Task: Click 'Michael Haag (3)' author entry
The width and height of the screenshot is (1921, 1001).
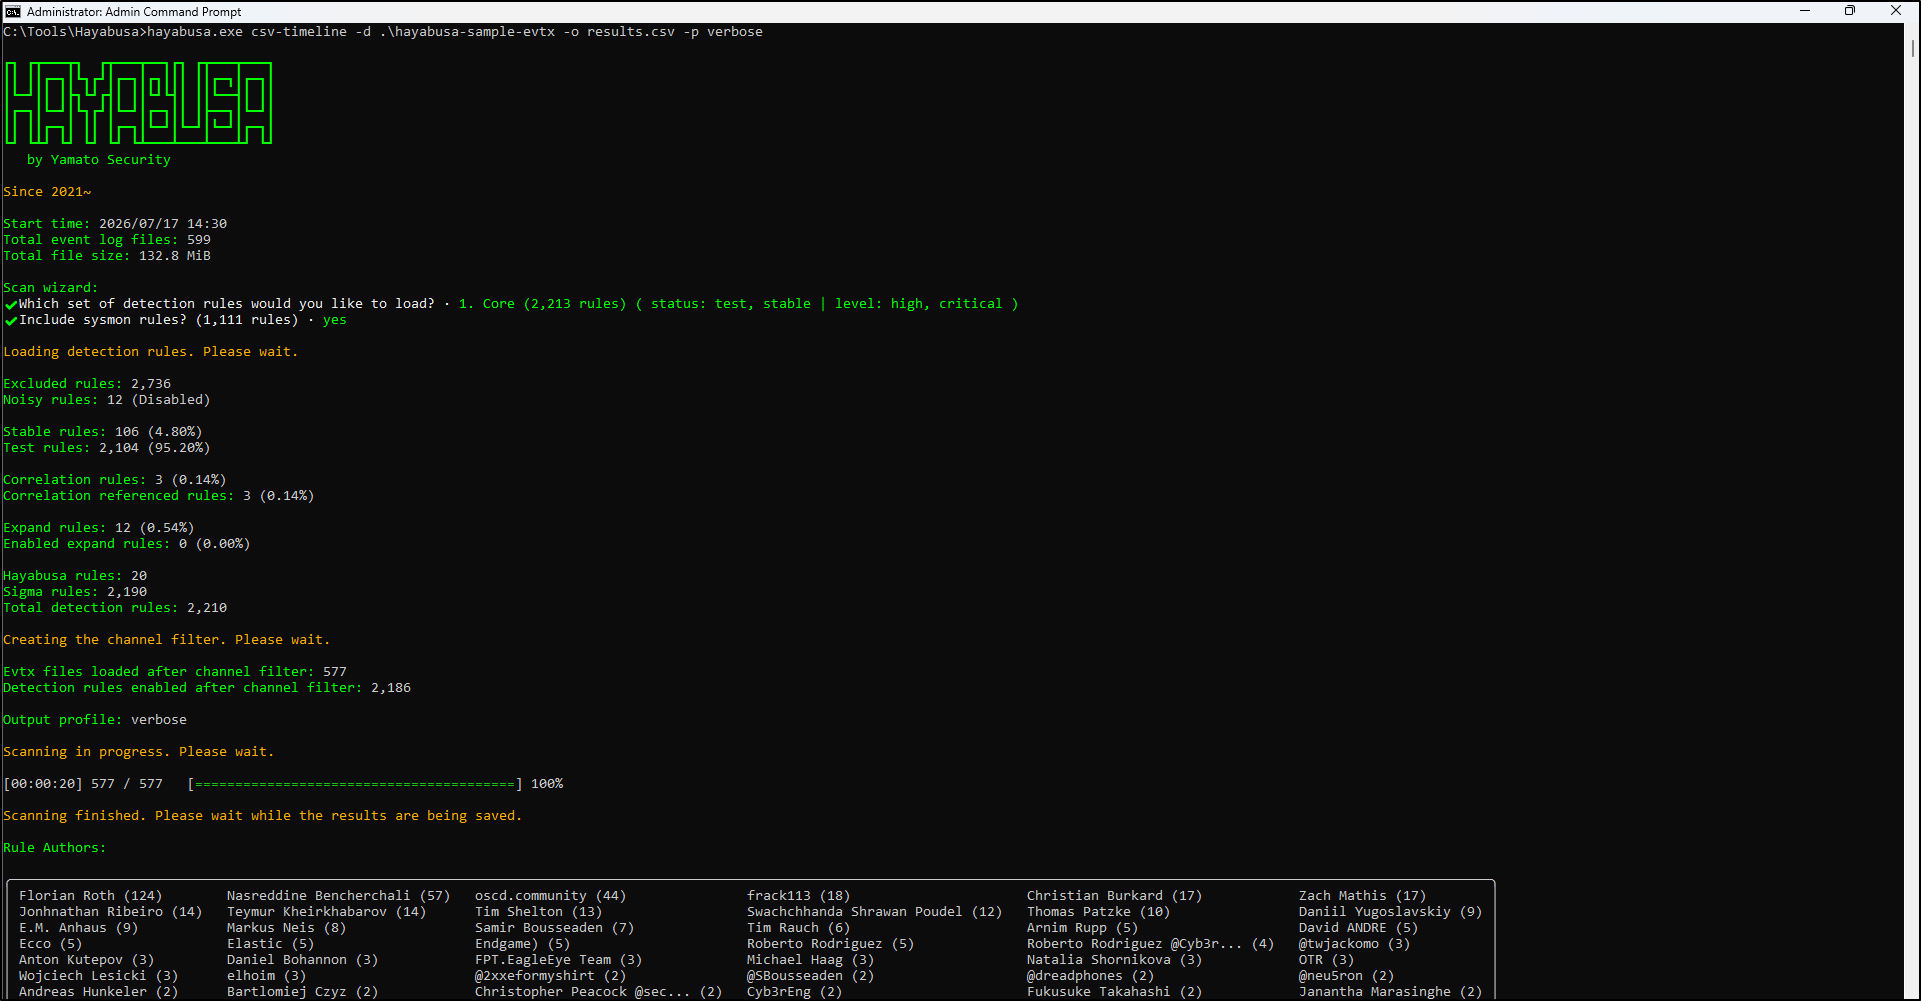Action: pos(811,960)
